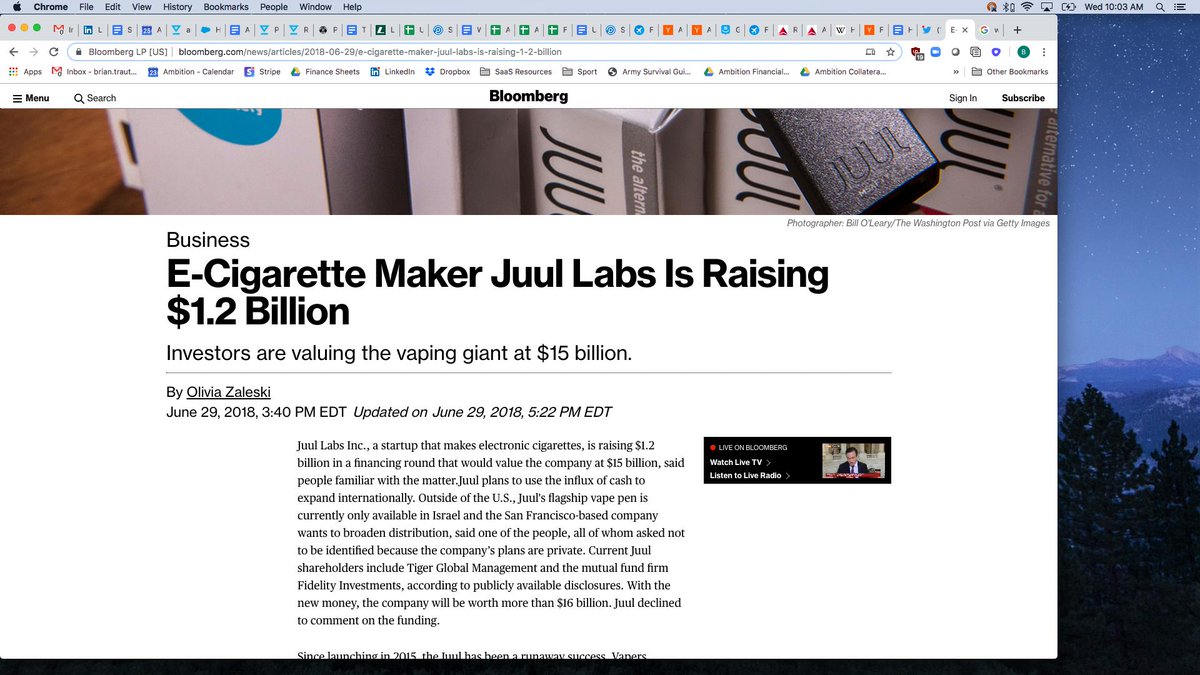
Task: Open the Apps bookmark shortcut
Action: click(25, 72)
